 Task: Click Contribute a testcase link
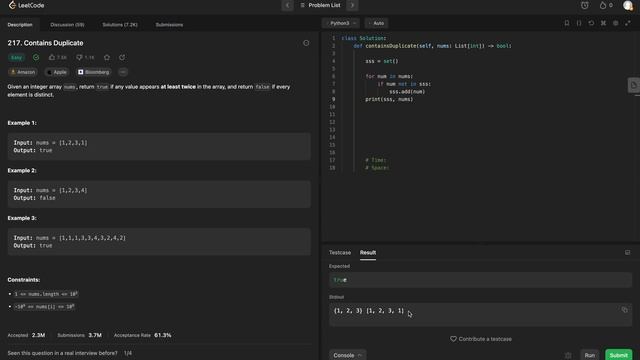click(x=481, y=339)
